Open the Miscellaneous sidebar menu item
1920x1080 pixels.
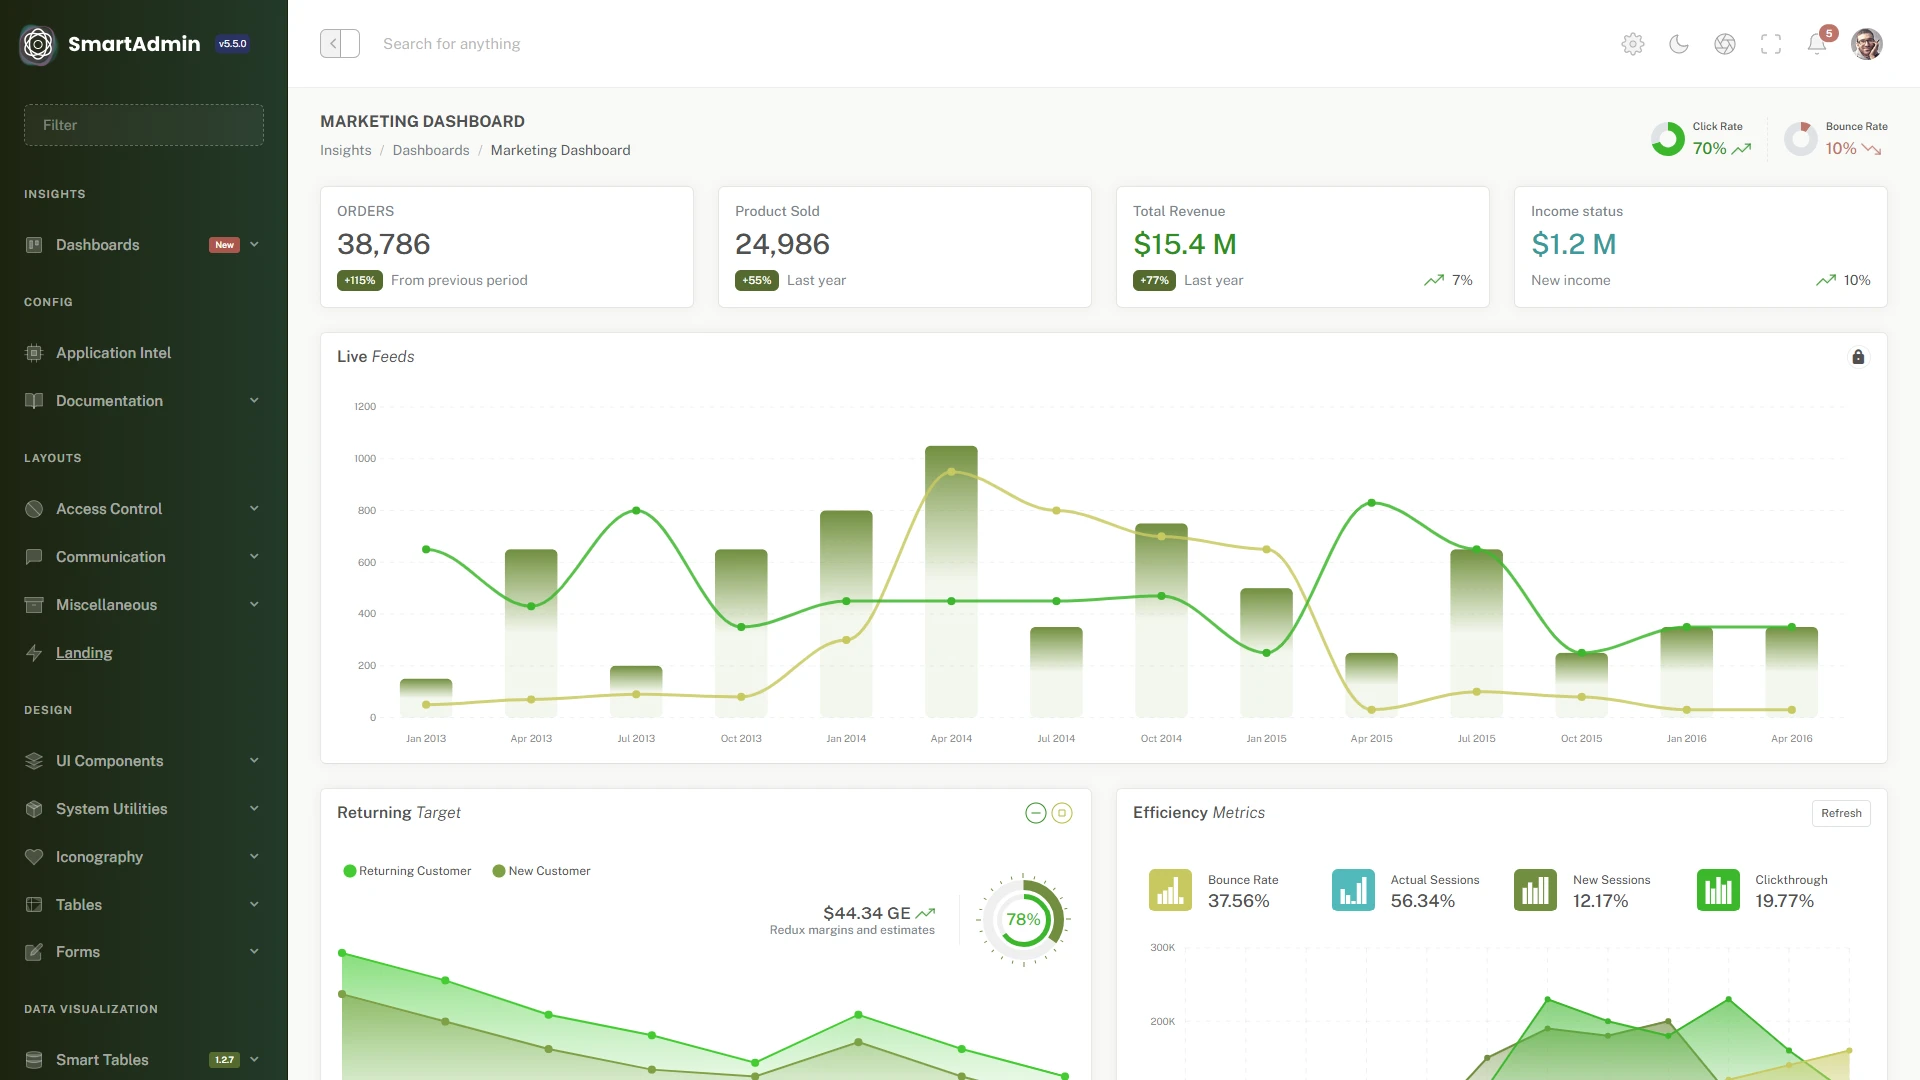(x=144, y=605)
